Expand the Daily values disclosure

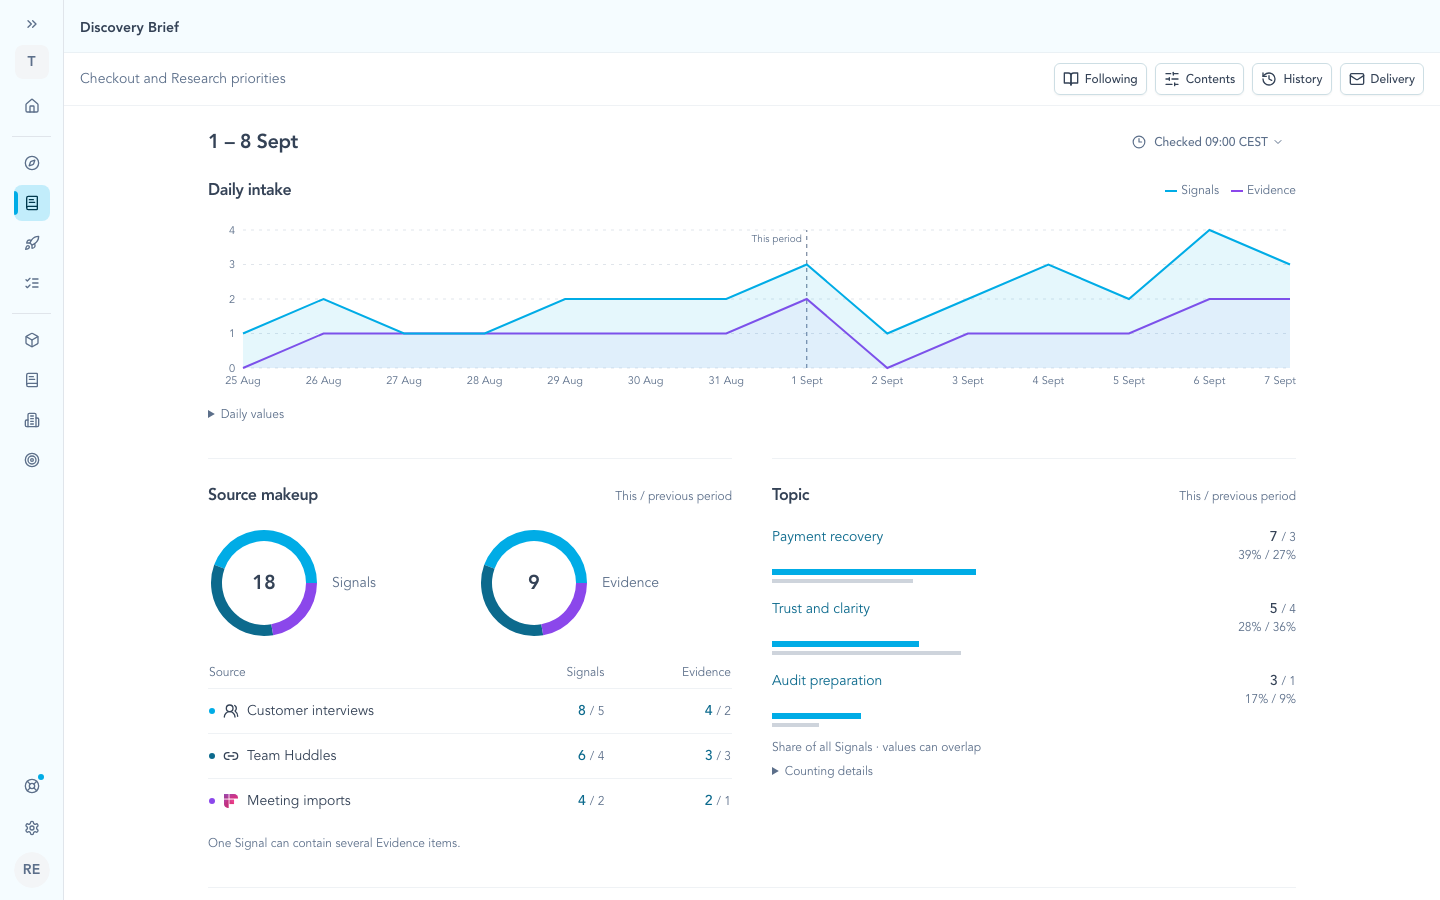tap(246, 414)
